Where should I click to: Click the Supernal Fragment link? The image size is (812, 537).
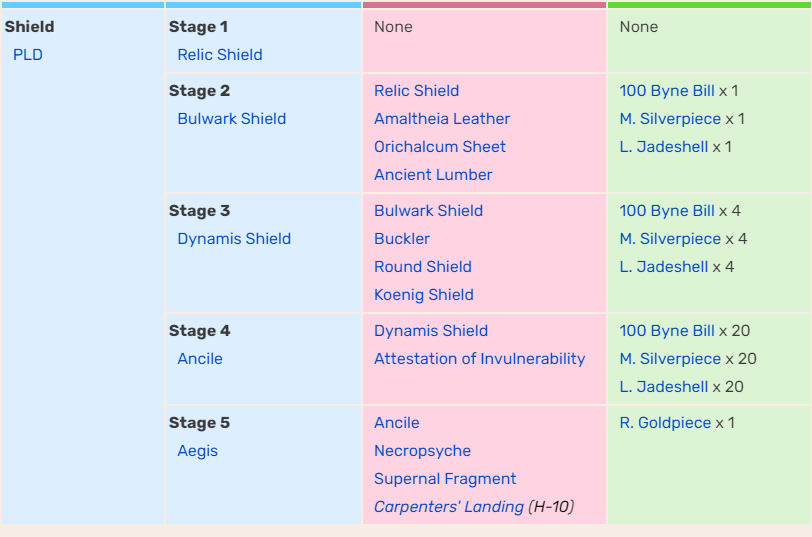point(444,479)
